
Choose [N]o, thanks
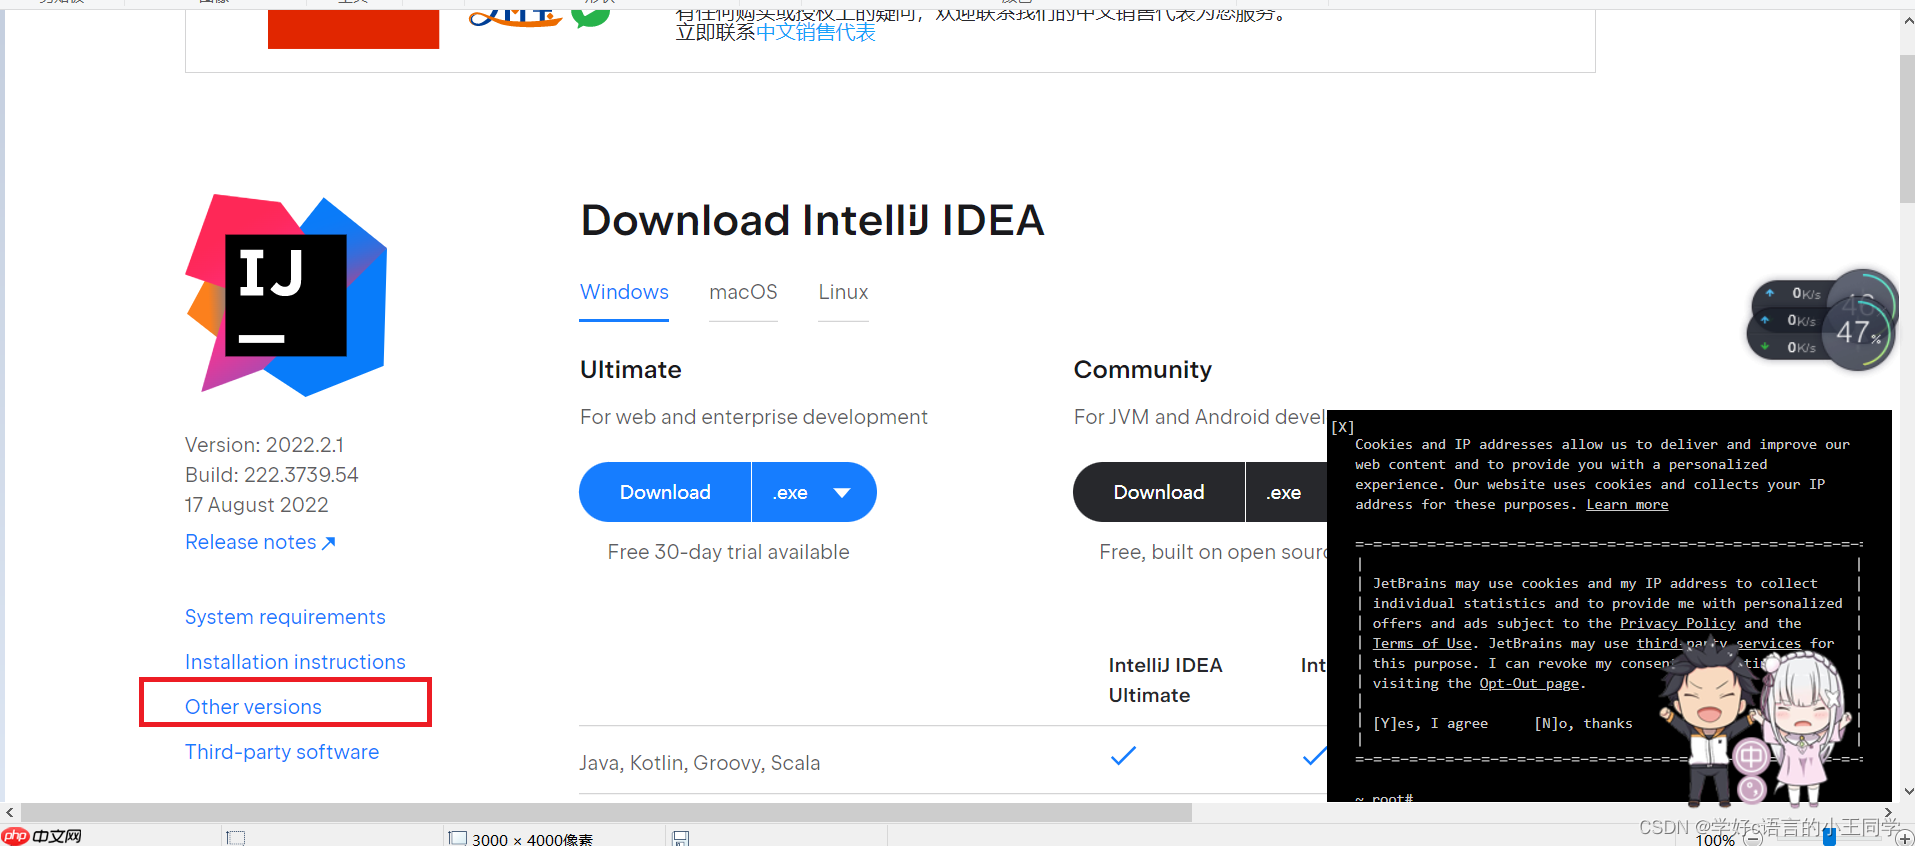click(1583, 724)
